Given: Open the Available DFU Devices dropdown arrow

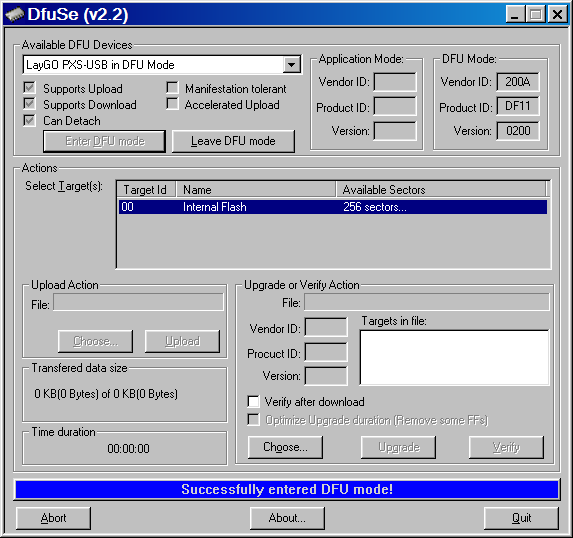Looking at the screenshot, I should click(292, 65).
